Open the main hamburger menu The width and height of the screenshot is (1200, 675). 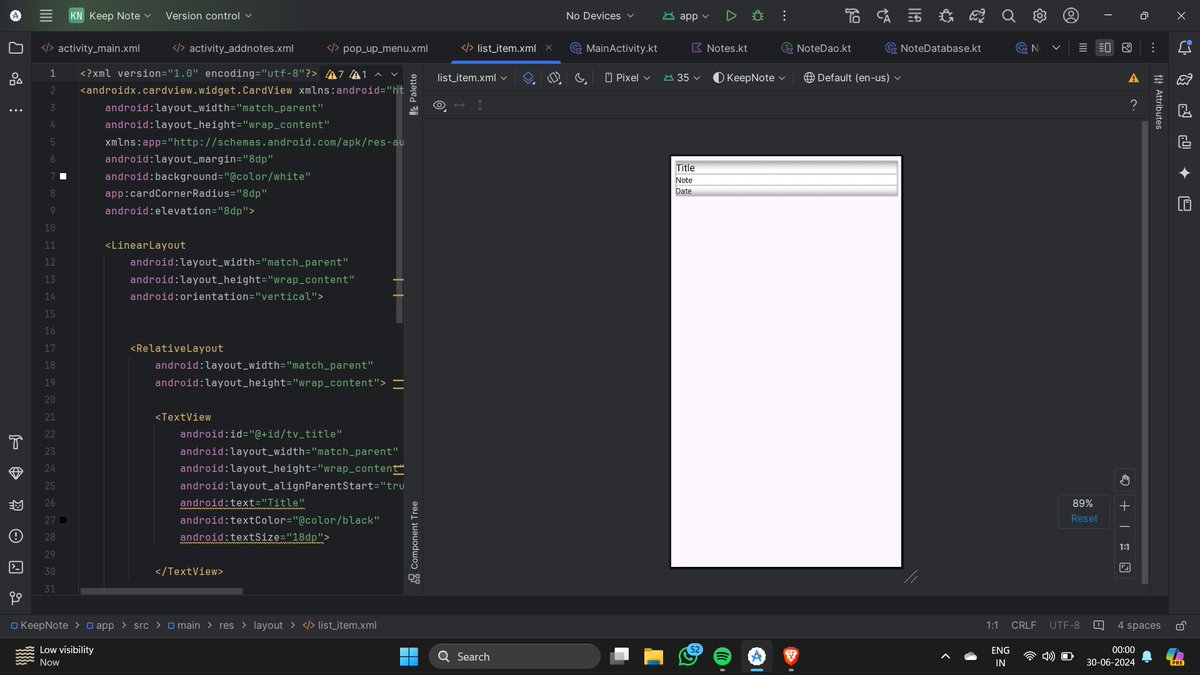[45, 15]
